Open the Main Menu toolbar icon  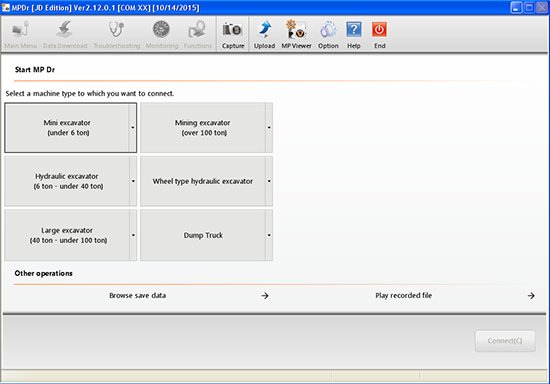[x=20, y=34]
